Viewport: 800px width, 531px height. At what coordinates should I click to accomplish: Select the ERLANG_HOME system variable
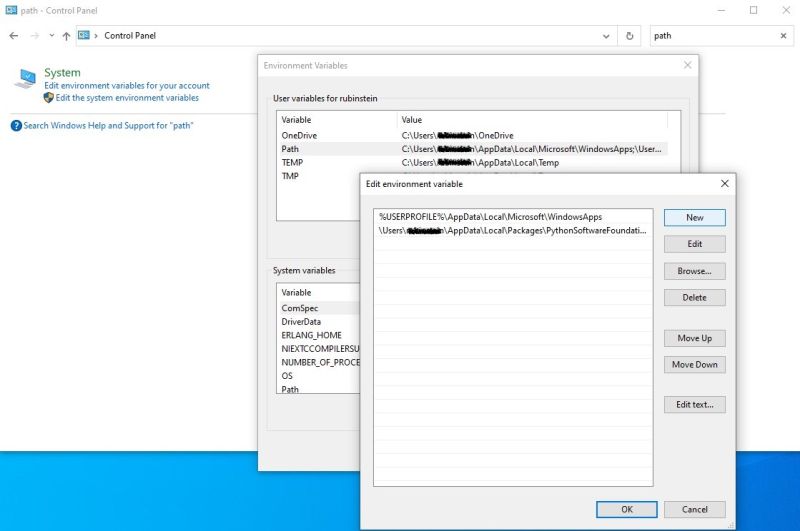coord(319,335)
